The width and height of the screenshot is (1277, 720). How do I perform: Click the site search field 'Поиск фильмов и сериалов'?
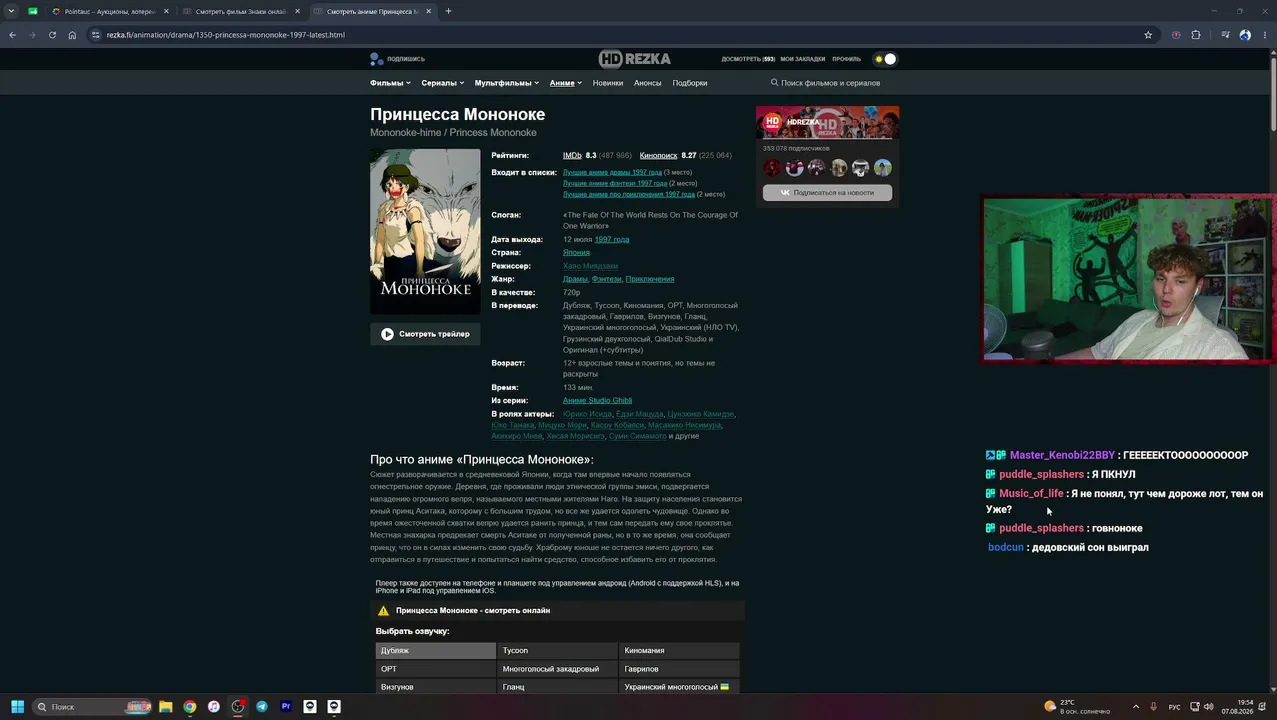(830, 83)
